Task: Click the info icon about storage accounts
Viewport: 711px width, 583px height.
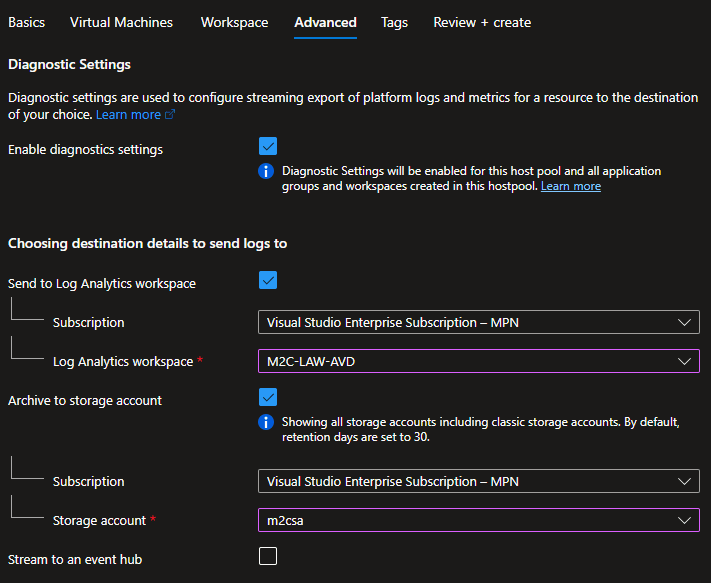Action: 266,422
